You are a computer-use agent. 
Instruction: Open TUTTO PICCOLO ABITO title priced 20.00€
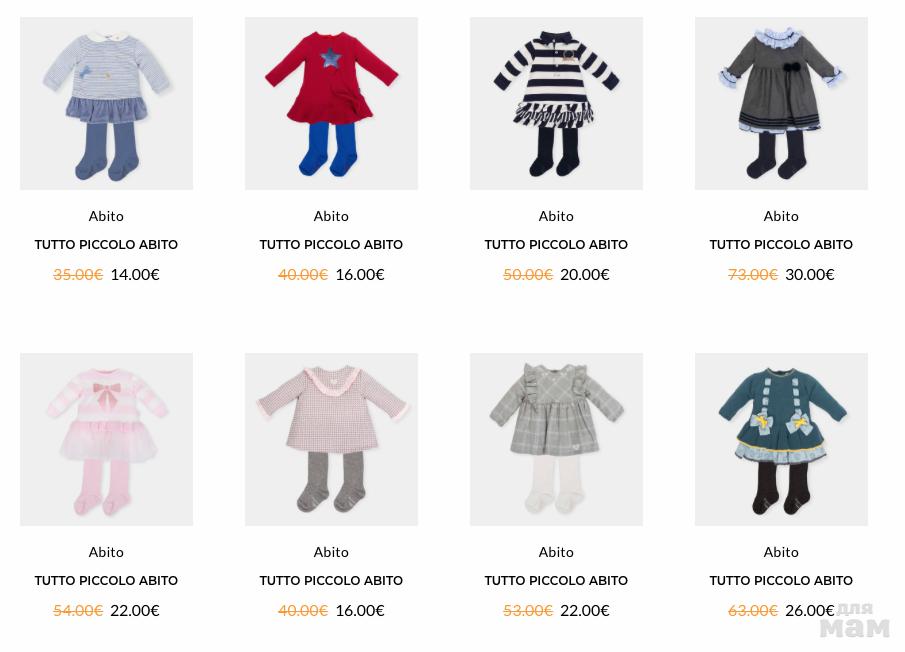(556, 245)
